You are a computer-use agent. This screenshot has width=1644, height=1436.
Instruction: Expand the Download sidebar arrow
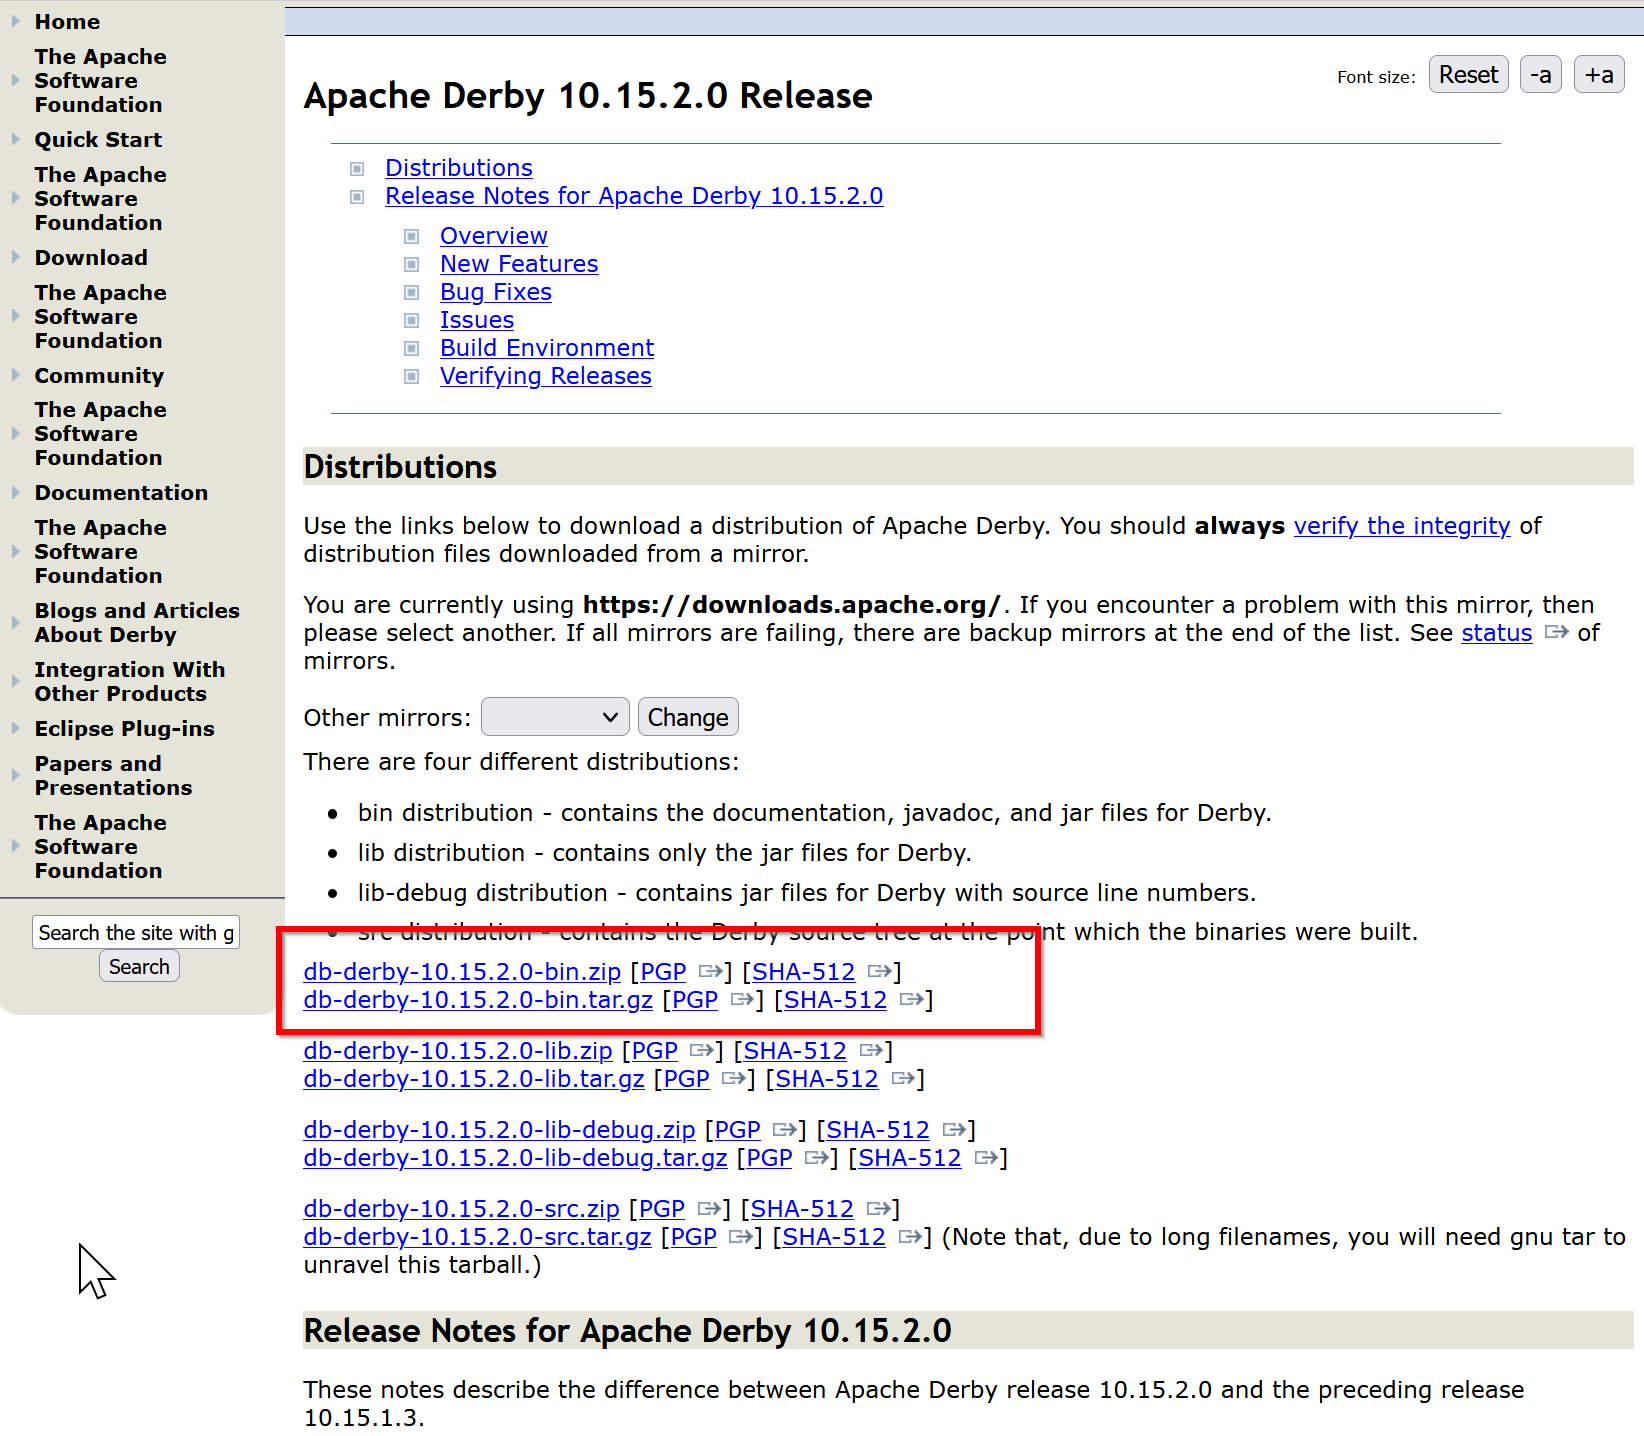pos(15,257)
